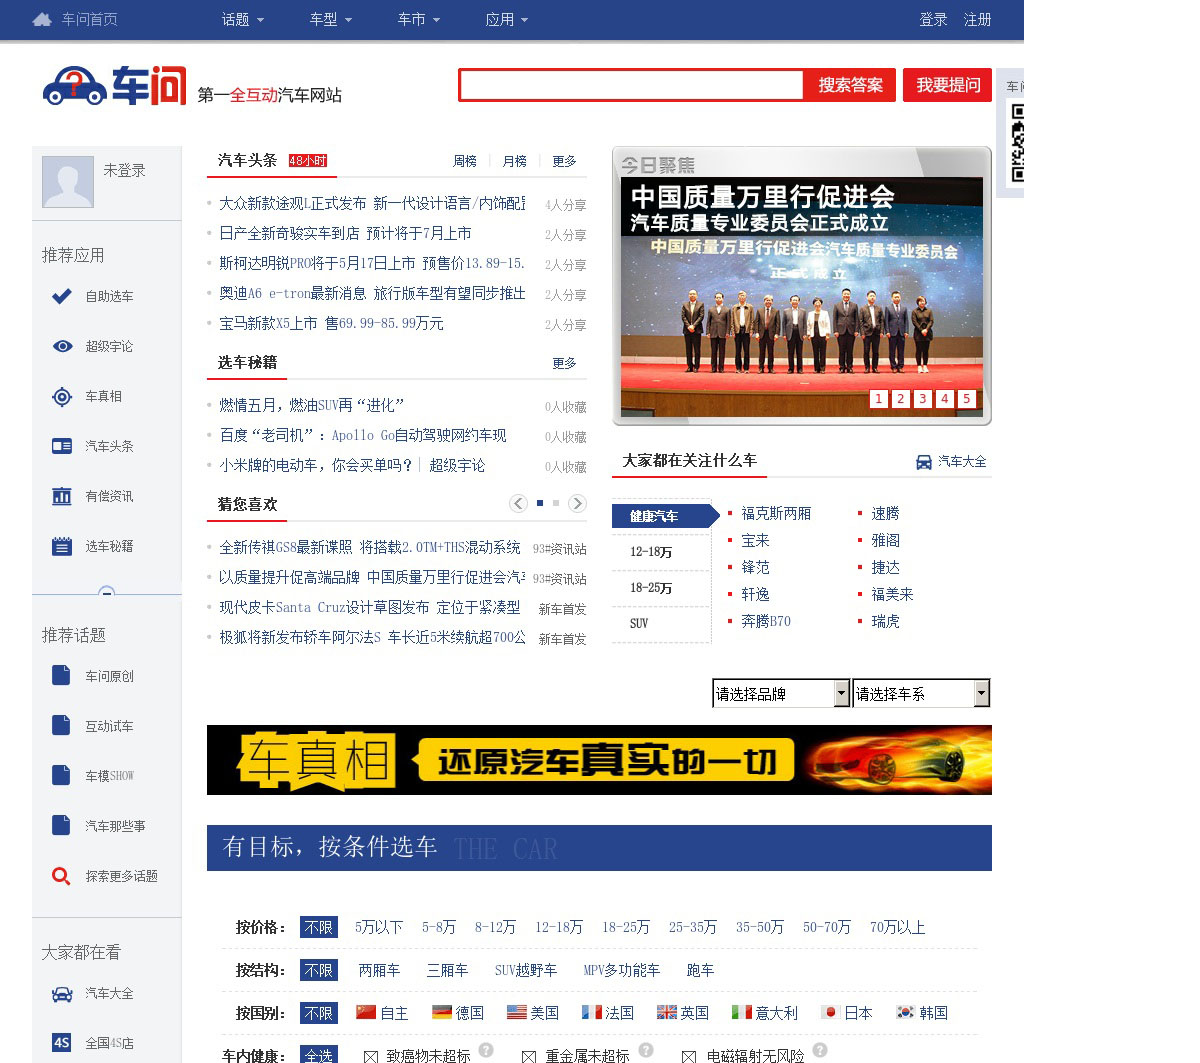Open 话题 dropdown in top nav
Image resolution: width=1200 pixels, height=1063 pixels.
point(243,19)
